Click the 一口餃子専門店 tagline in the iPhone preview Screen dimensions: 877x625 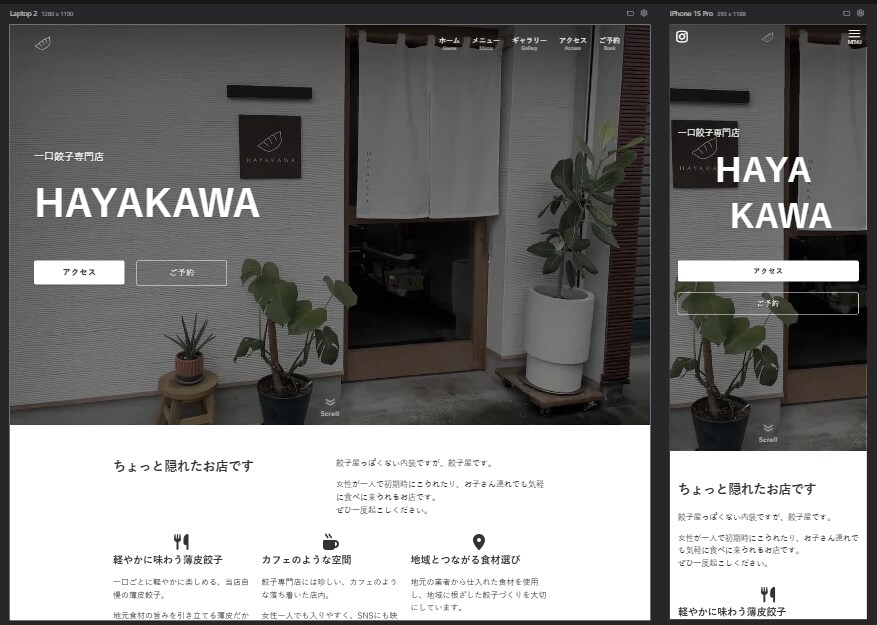coord(709,133)
